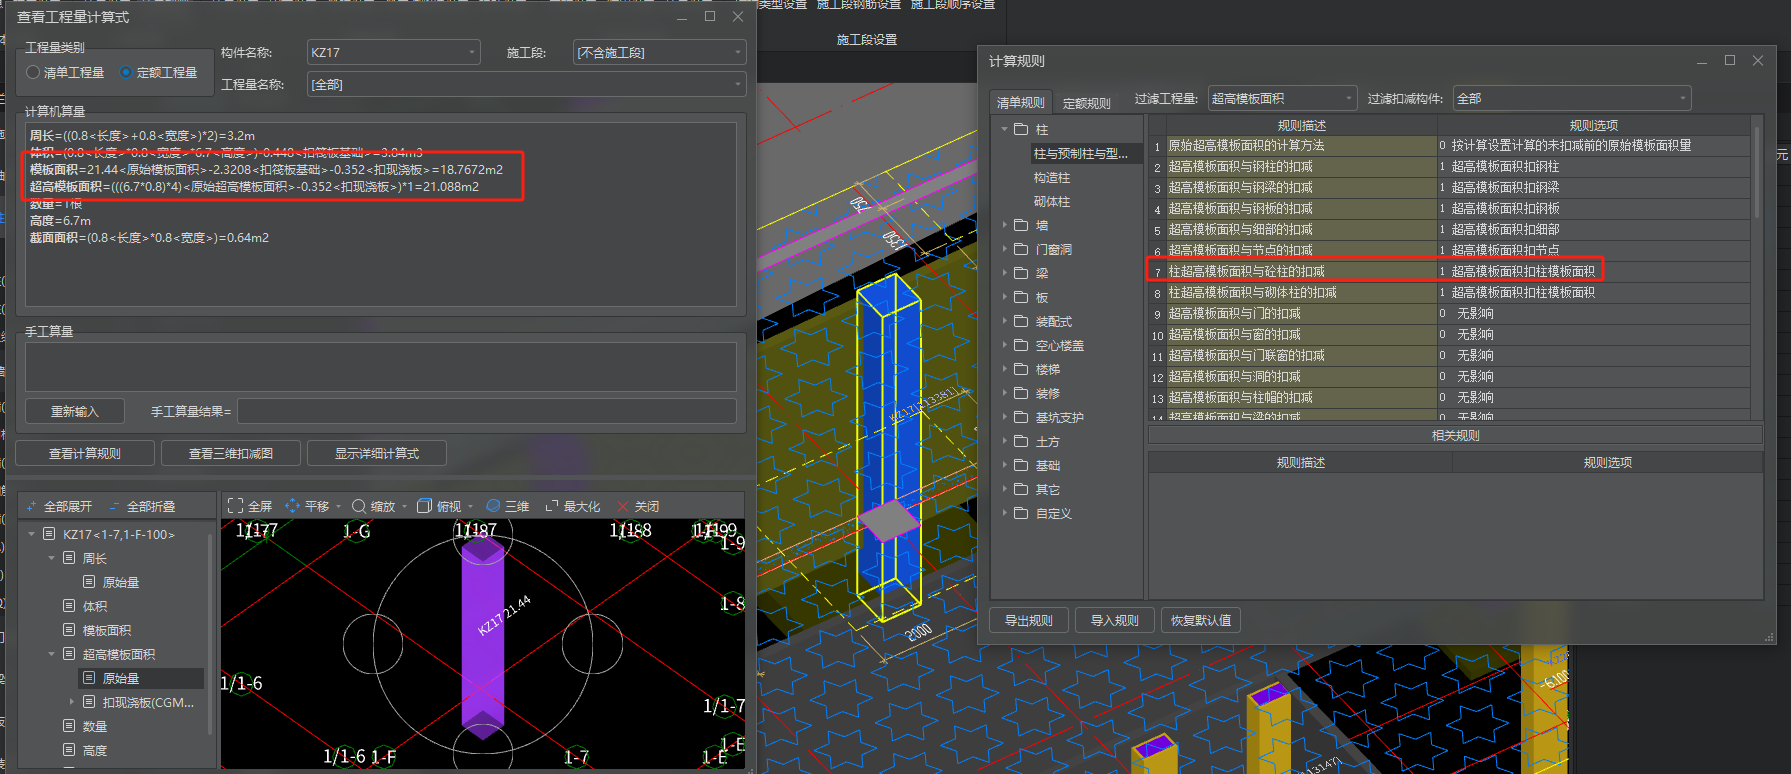
Task: Open the 过滤工程量 超高模板面积 dropdown
Action: 1282,98
